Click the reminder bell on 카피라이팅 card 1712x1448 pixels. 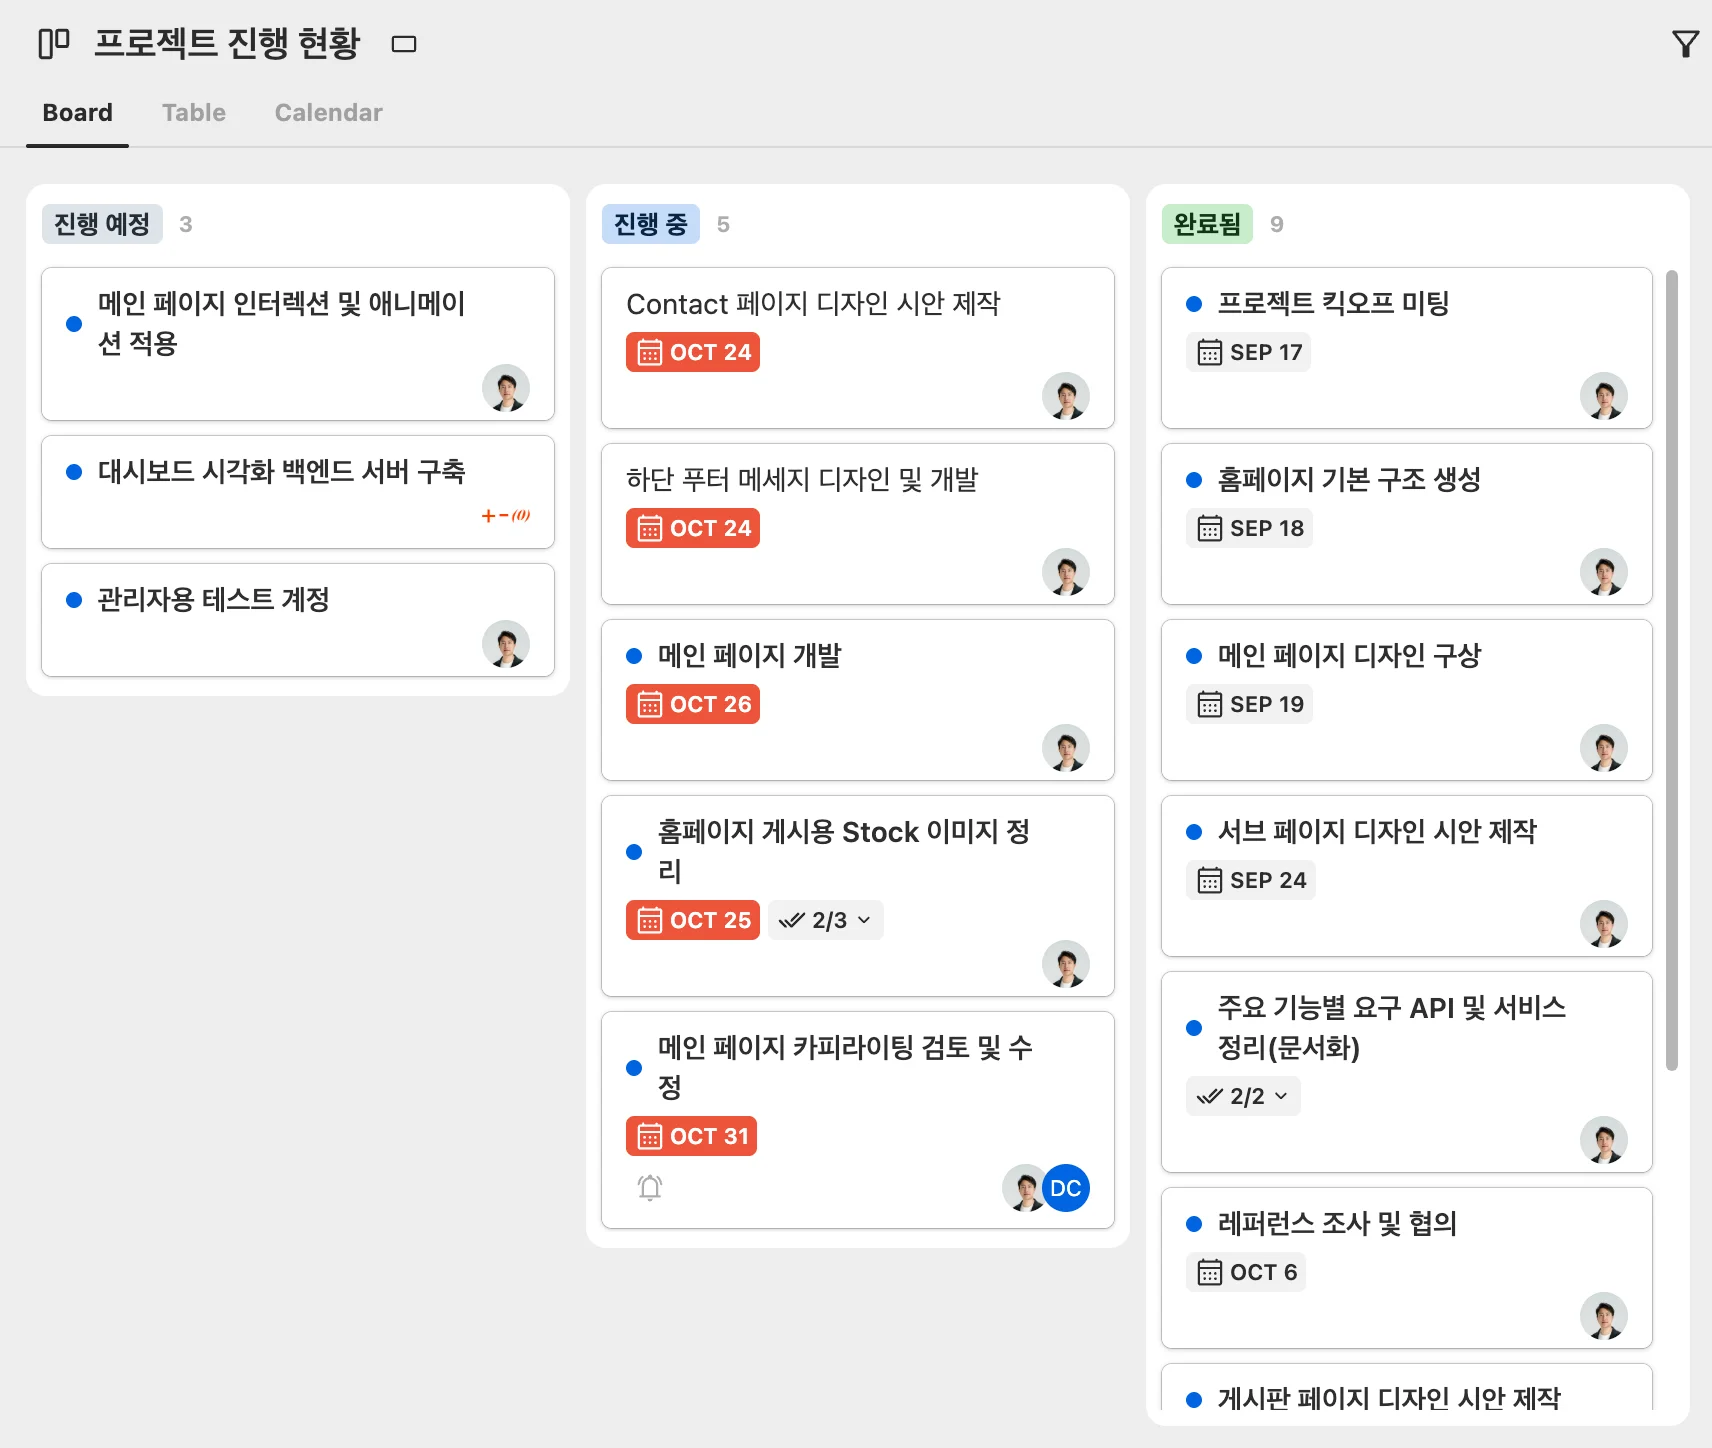click(650, 1187)
